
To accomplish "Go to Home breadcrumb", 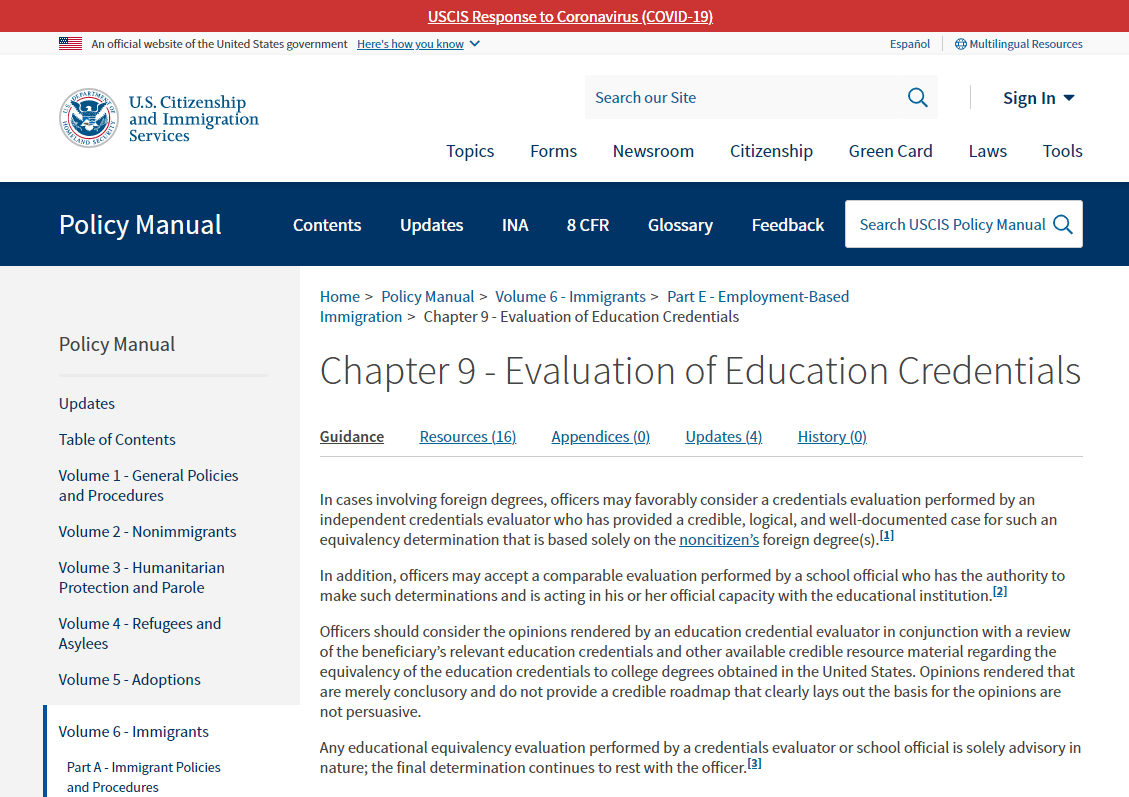I will point(340,297).
